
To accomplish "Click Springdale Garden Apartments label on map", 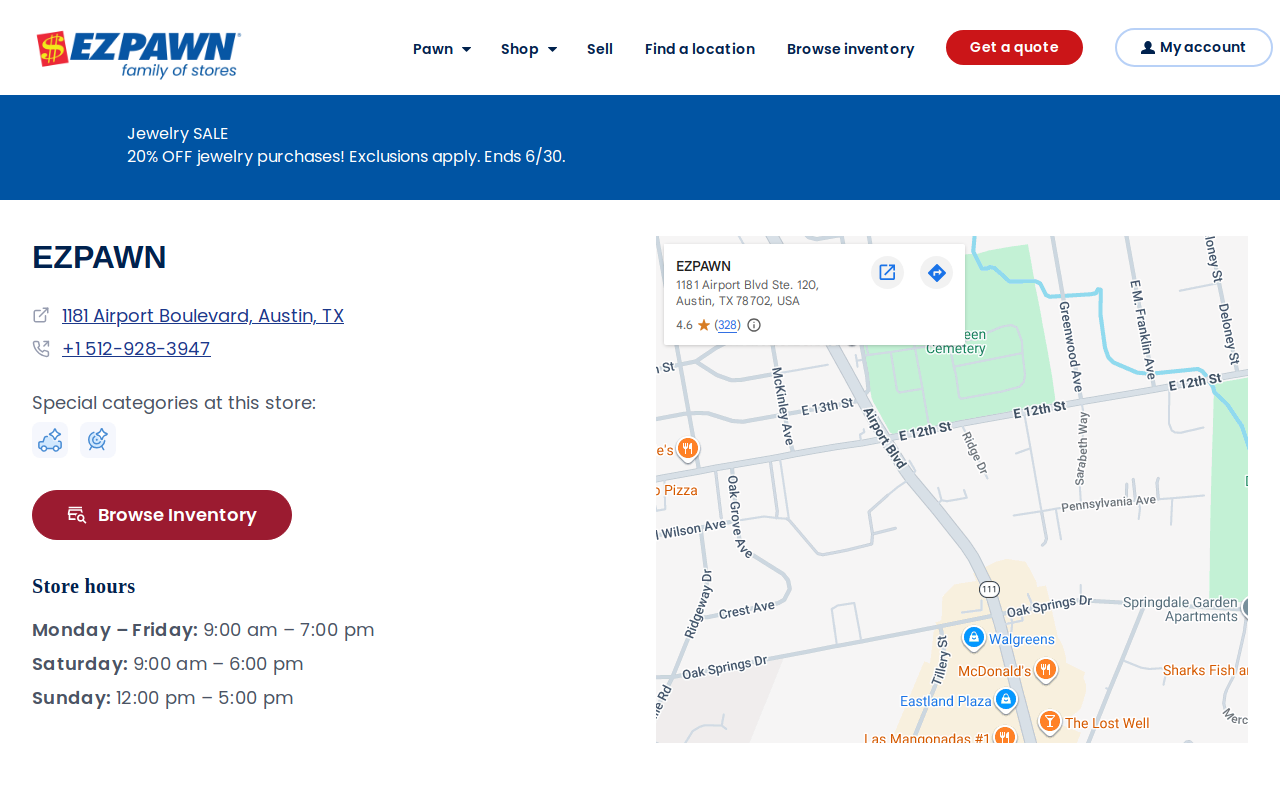I will 1180,609.
